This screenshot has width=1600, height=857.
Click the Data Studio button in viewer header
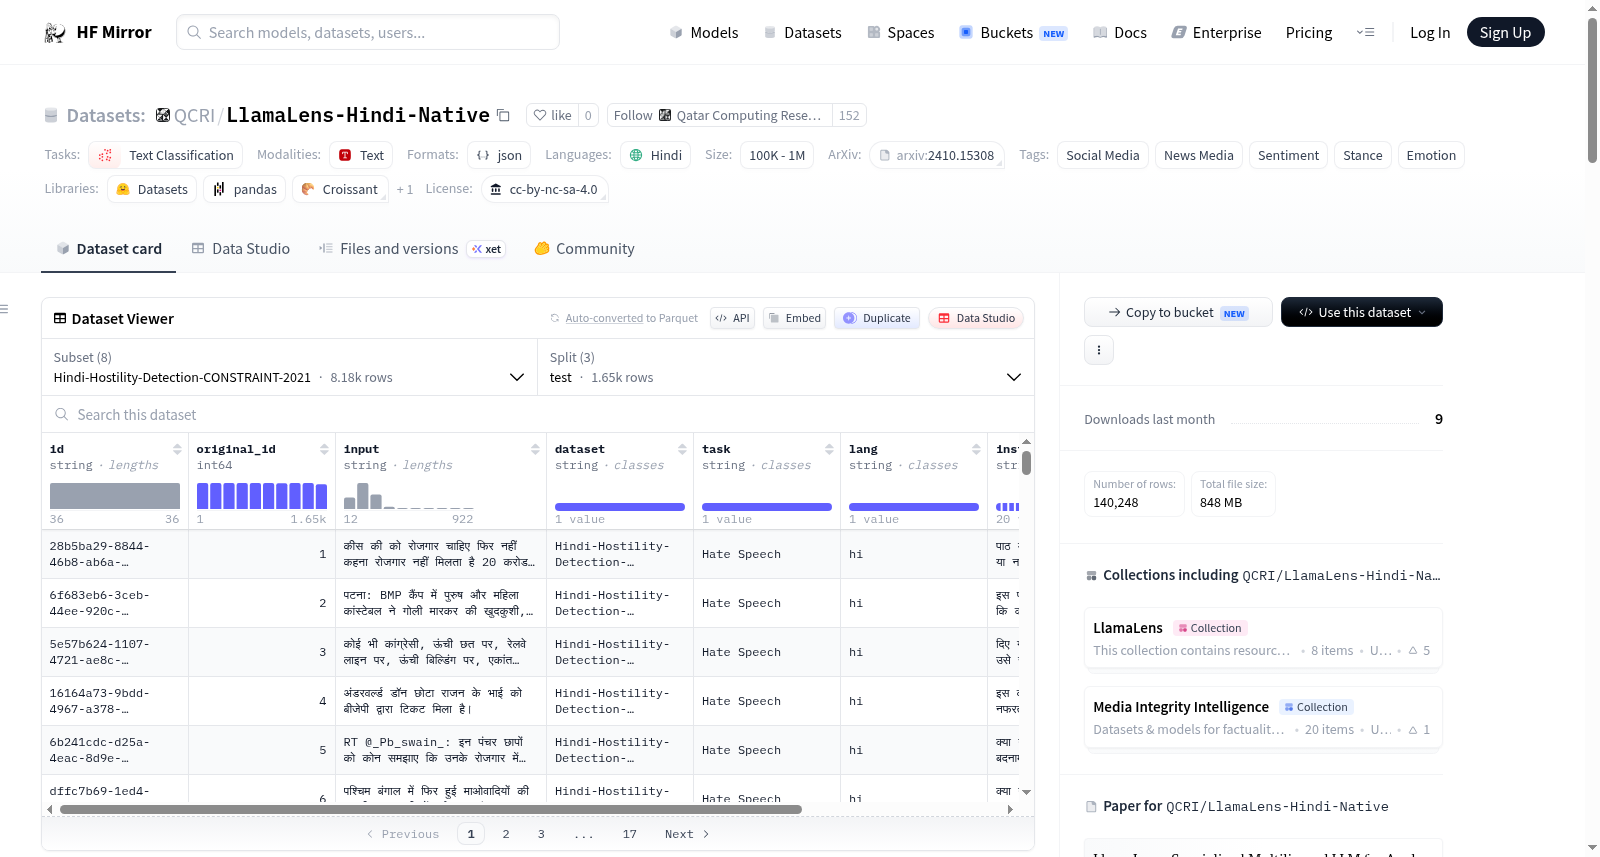click(x=976, y=318)
